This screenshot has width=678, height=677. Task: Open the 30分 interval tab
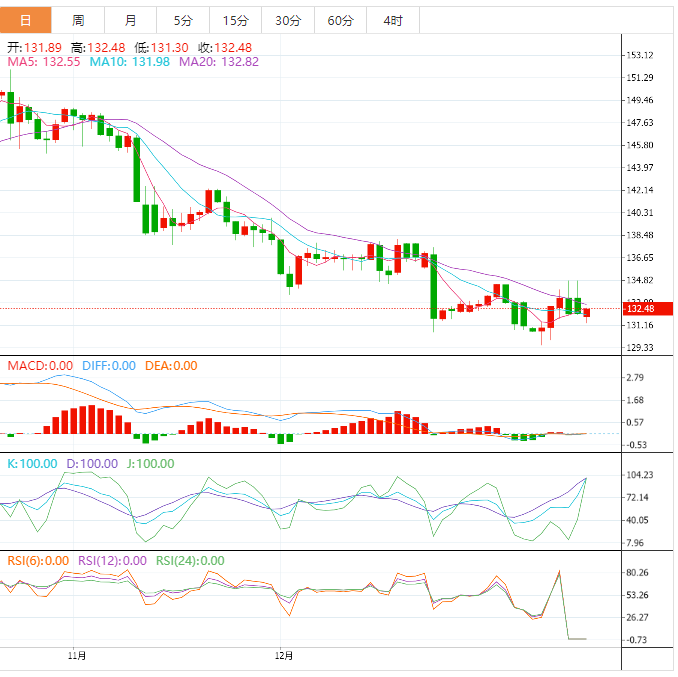tap(288, 20)
